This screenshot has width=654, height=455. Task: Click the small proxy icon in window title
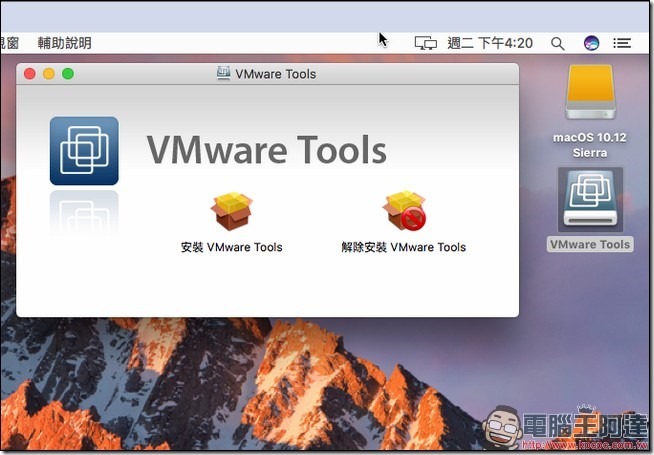coord(223,73)
